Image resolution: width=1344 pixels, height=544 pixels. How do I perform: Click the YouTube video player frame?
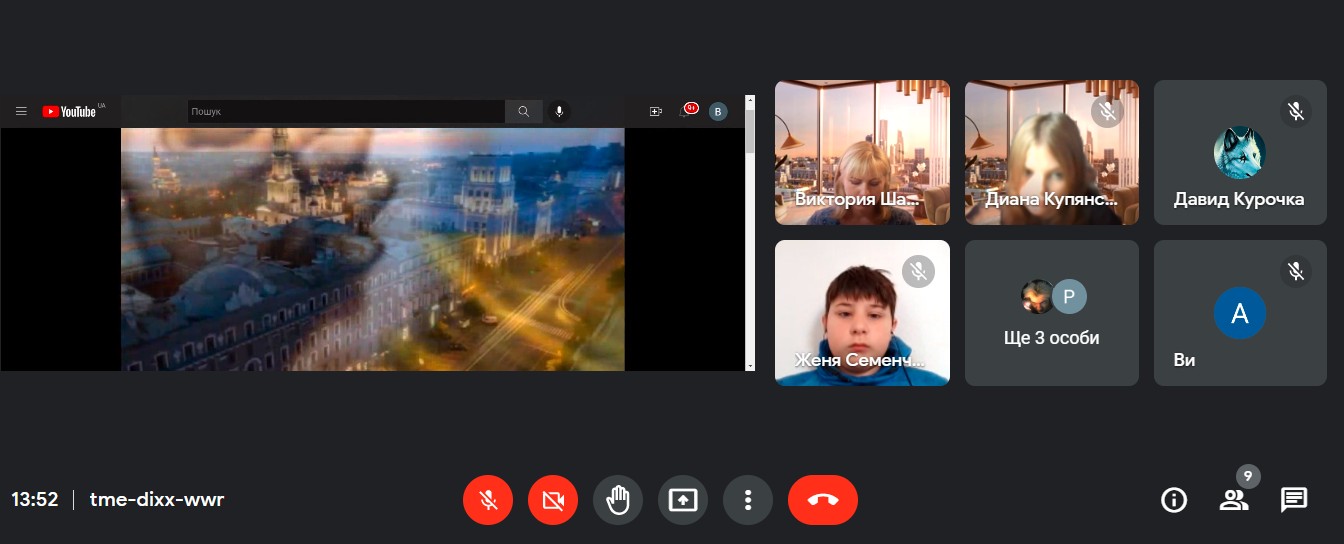click(x=372, y=249)
